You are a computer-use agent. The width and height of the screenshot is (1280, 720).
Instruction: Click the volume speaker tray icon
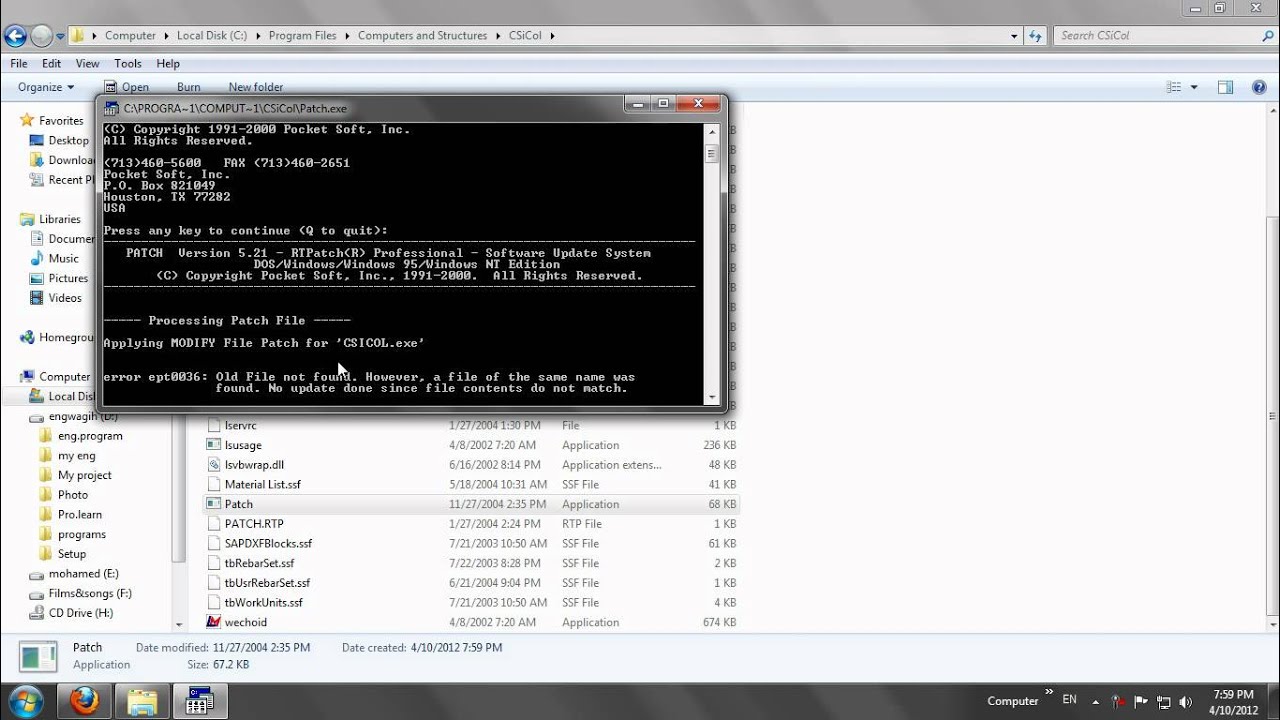click(x=1187, y=701)
